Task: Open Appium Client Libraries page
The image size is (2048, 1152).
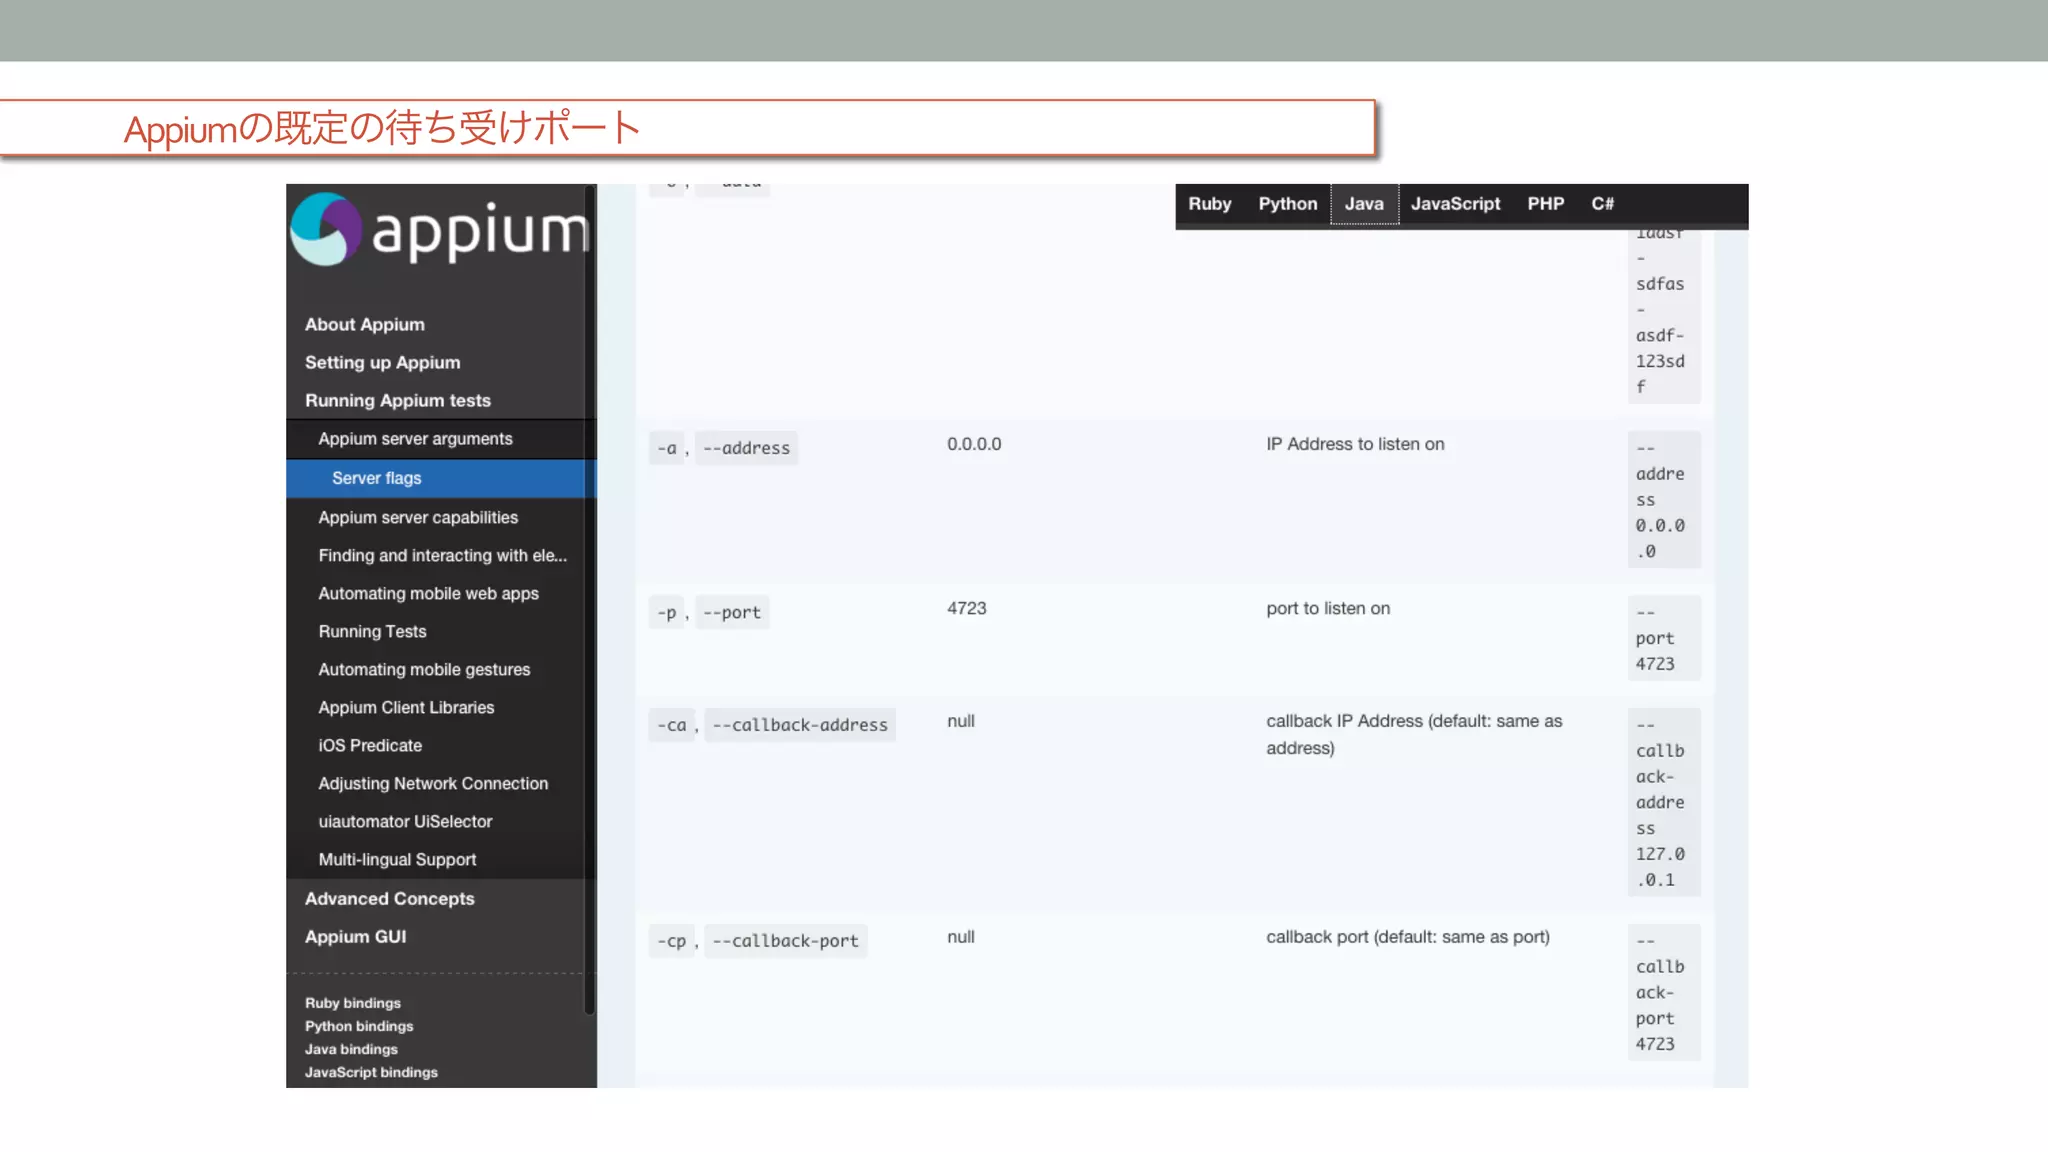Action: point(406,707)
